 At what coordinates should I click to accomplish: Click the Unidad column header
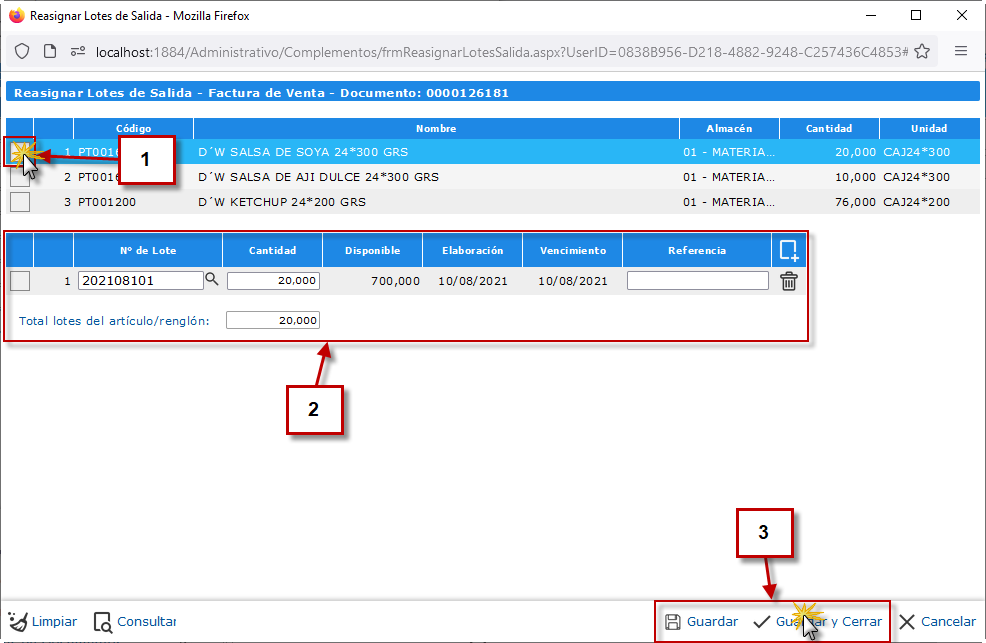coord(929,128)
